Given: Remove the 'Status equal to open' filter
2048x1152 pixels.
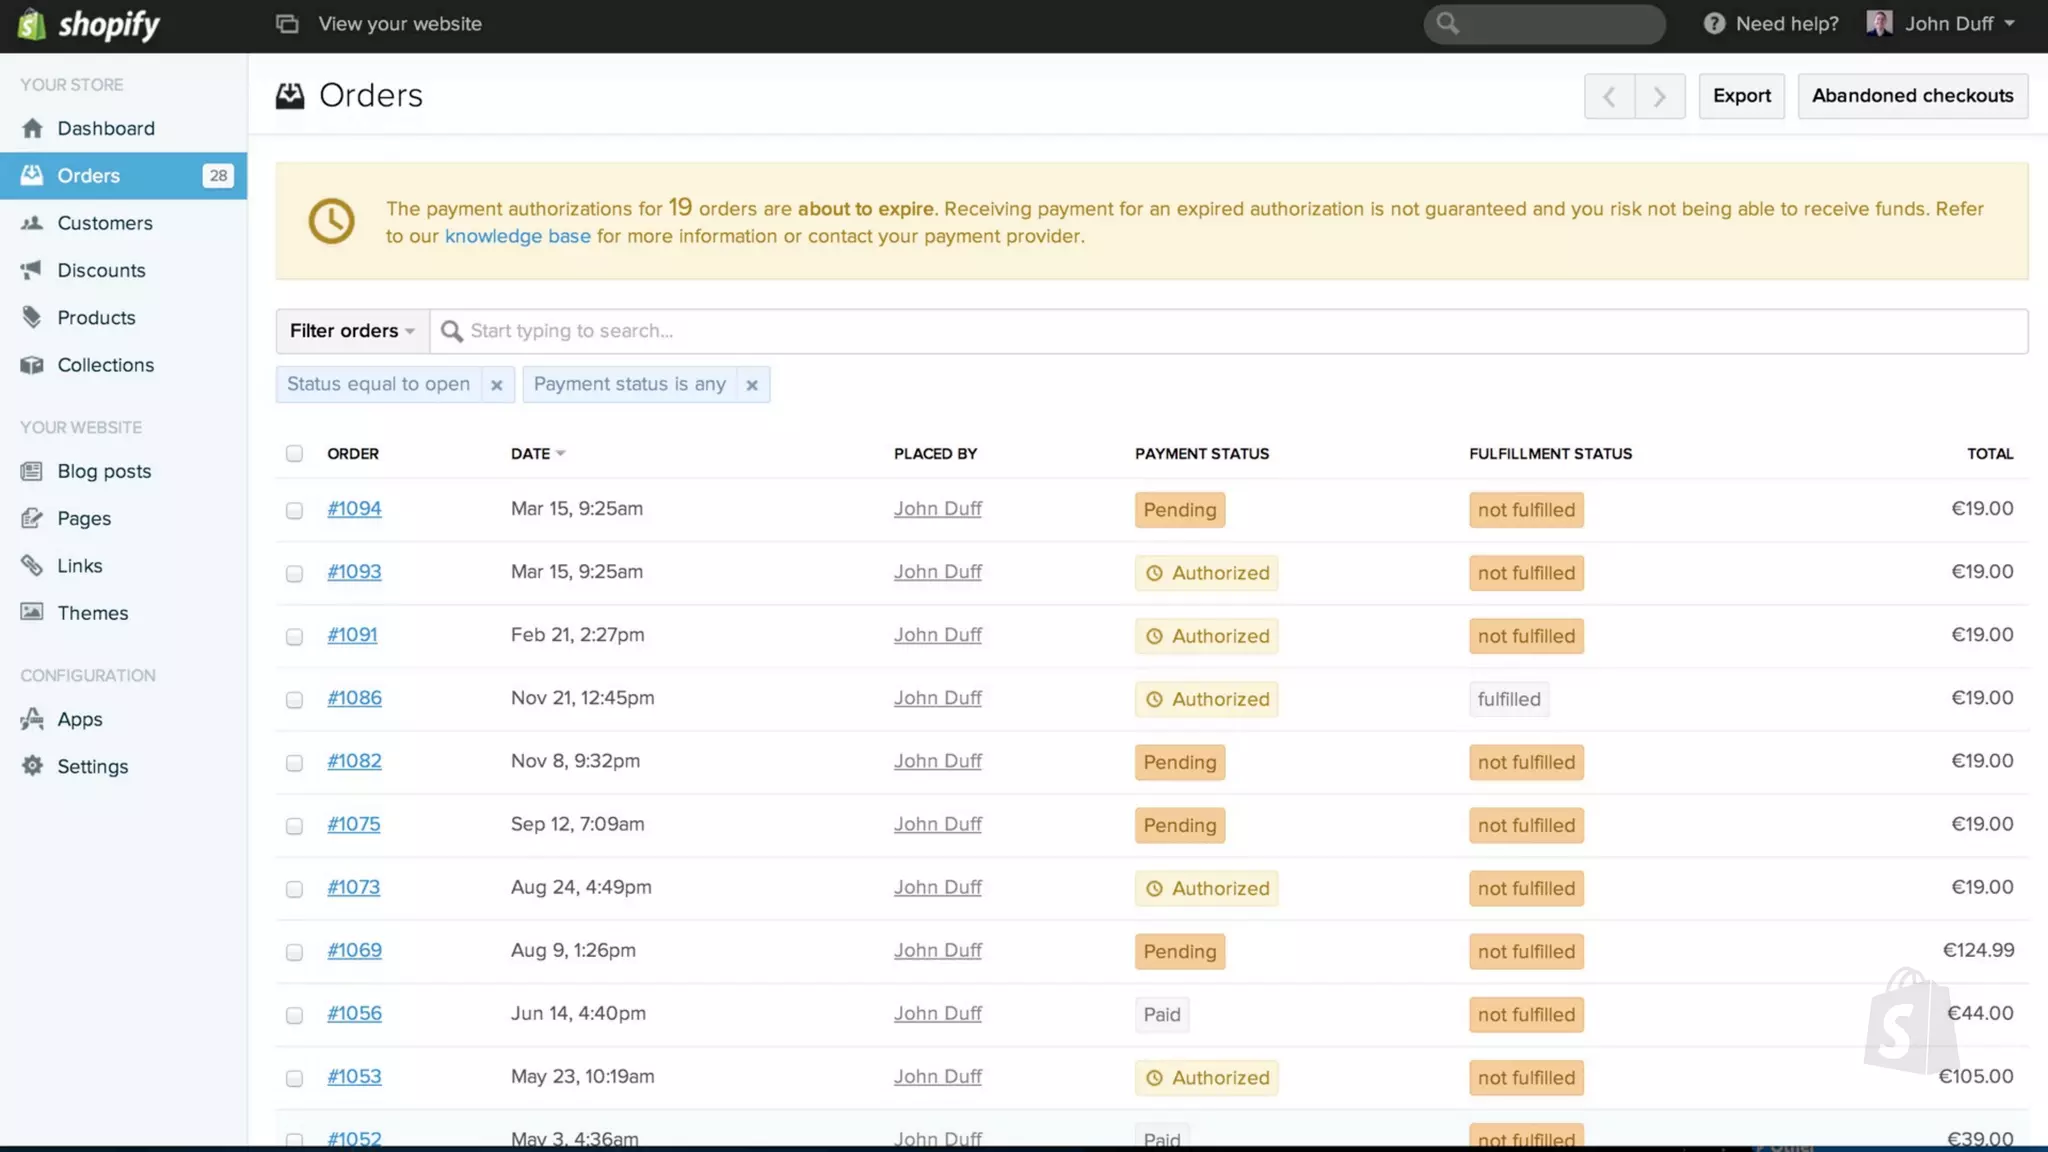Looking at the screenshot, I should pyautogui.click(x=496, y=385).
